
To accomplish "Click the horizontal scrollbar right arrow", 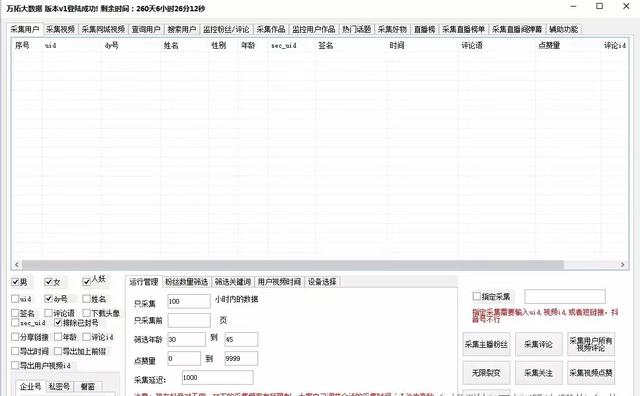I will click(x=622, y=265).
